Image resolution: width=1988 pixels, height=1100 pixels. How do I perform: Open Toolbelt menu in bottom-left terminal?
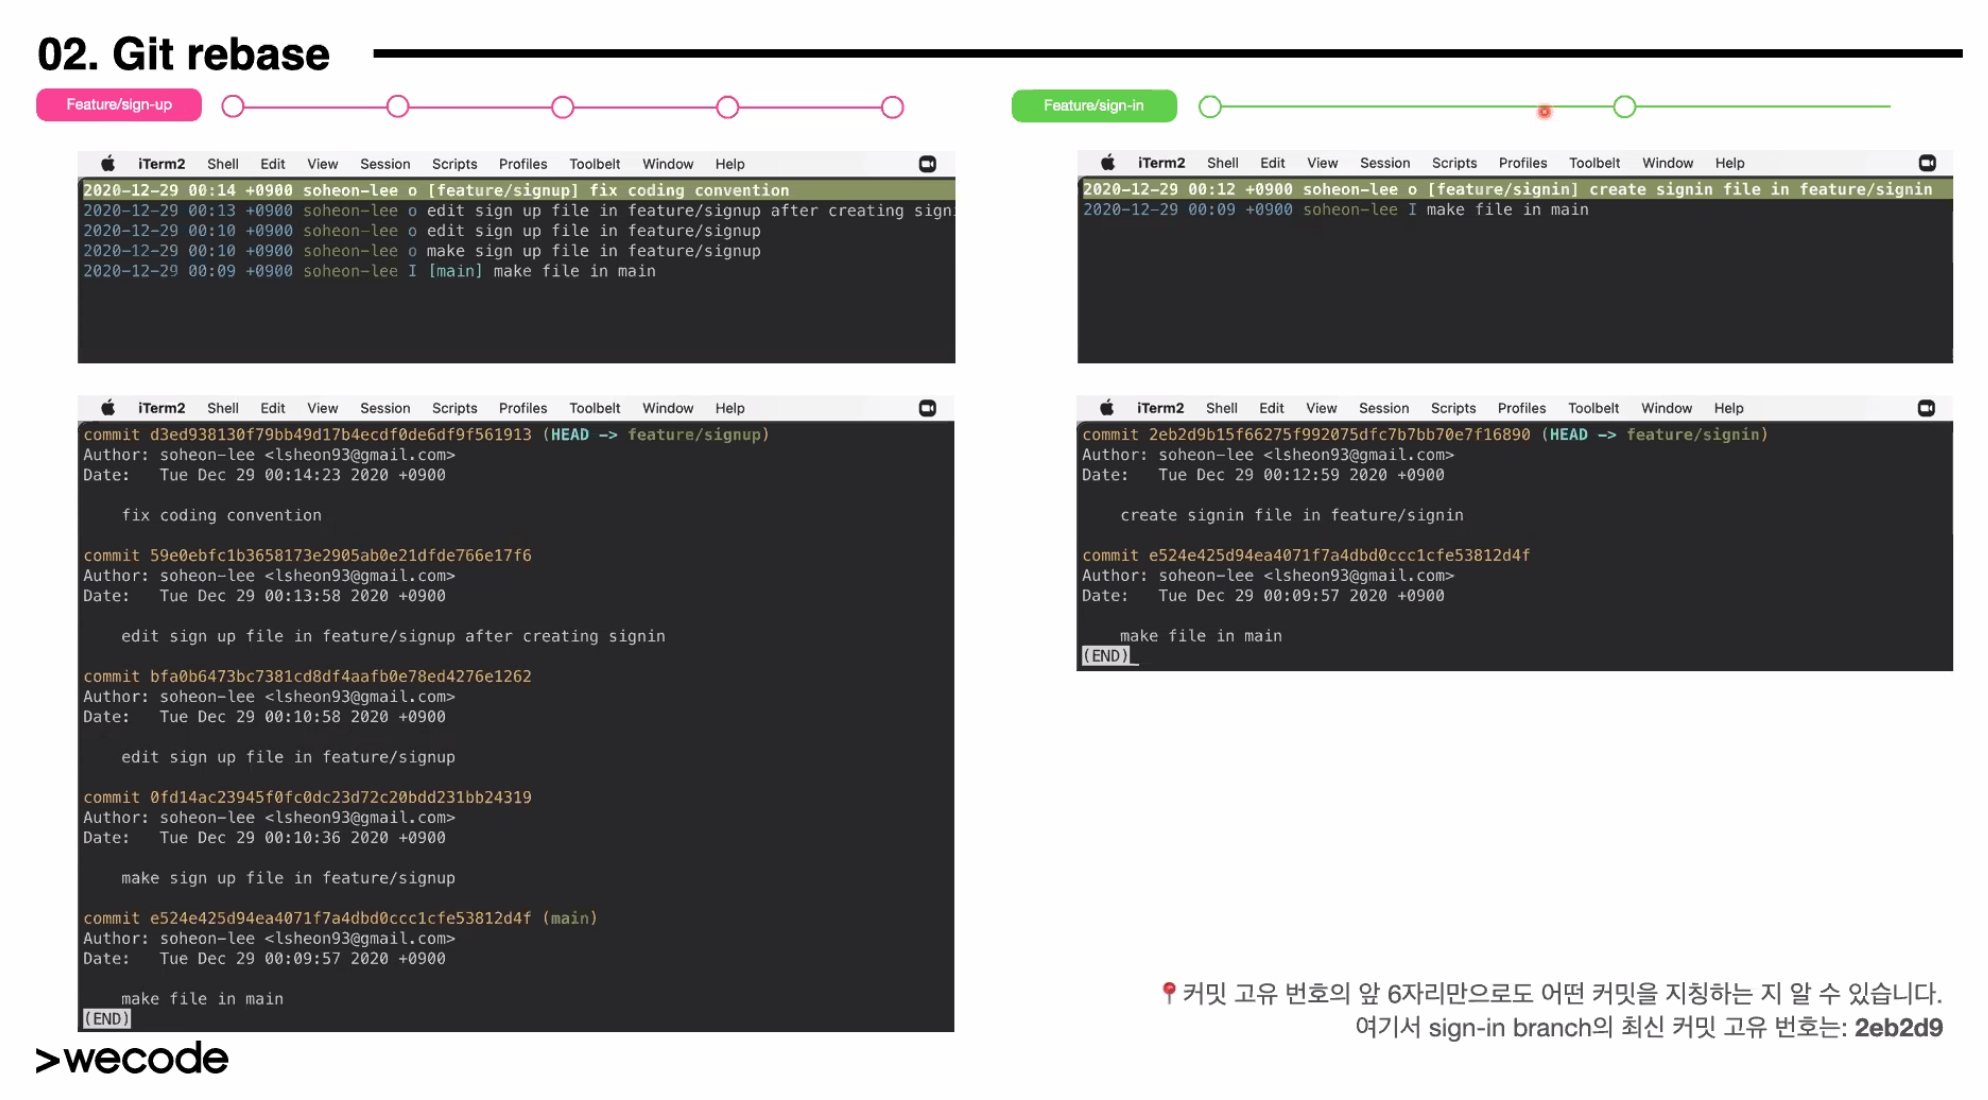click(594, 408)
